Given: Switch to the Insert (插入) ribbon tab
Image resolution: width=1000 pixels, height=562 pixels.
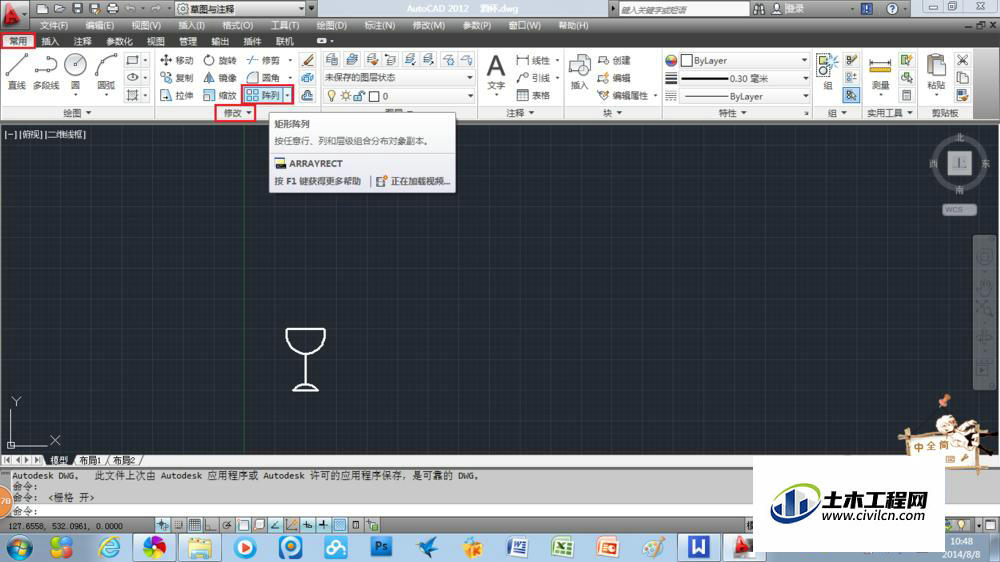Looking at the screenshot, I should tap(50, 41).
